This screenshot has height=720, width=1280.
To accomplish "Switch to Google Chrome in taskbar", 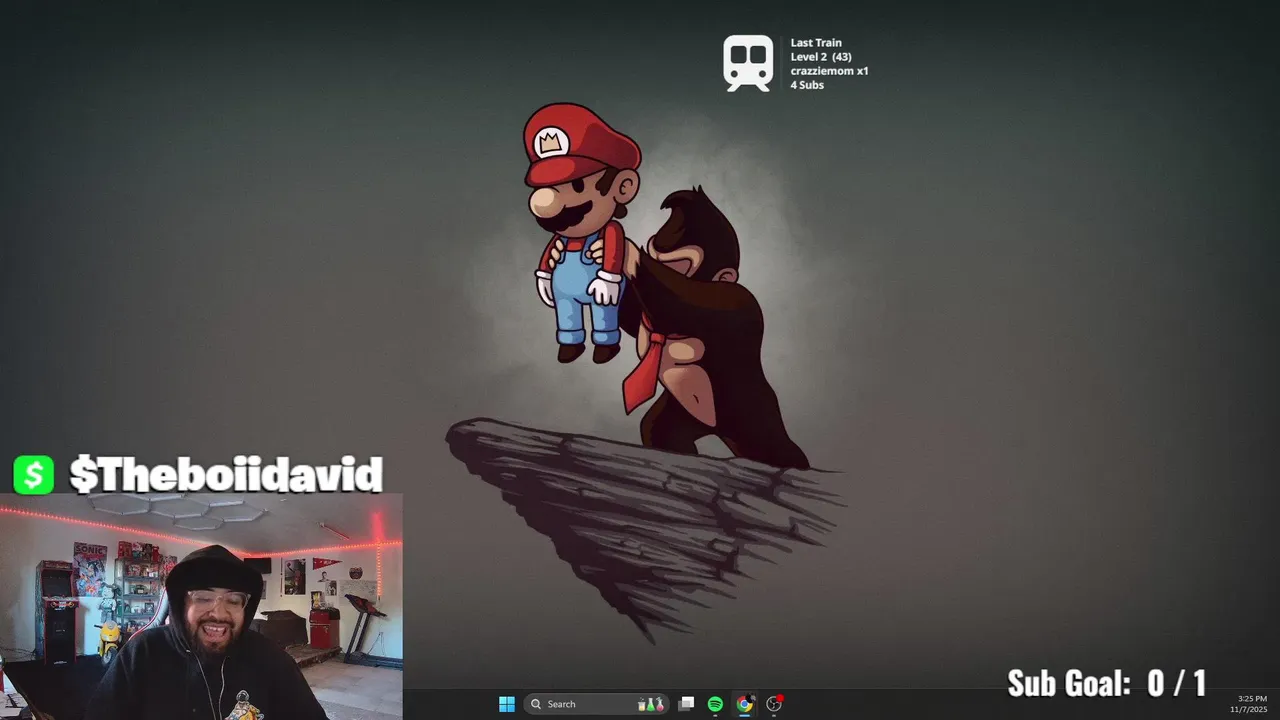I will click(x=744, y=704).
